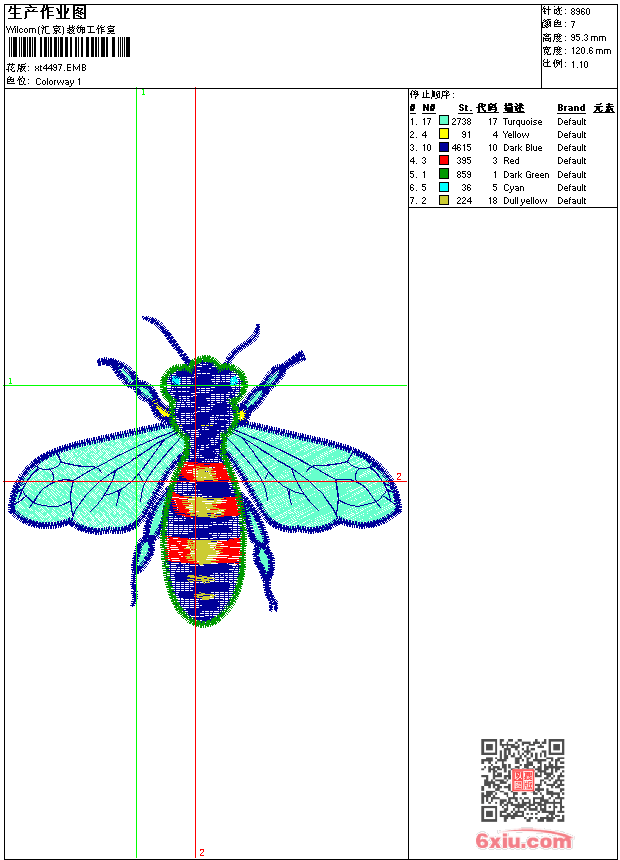Click the St. column header
620x860 pixels.
pos(464,108)
